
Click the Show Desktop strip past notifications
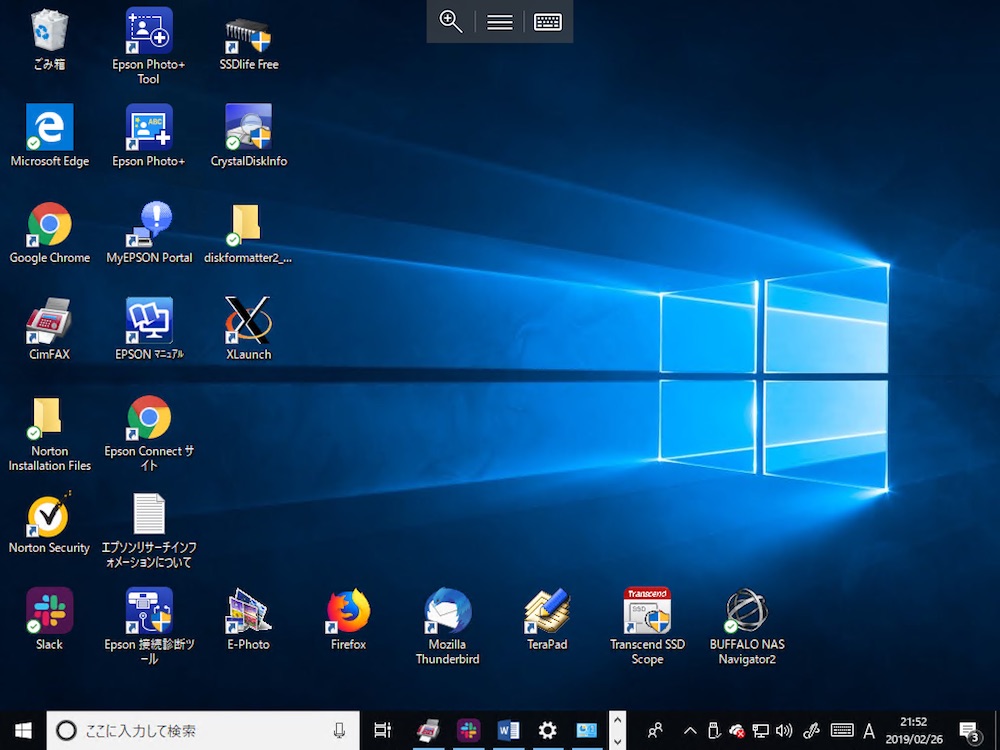click(x=996, y=730)
